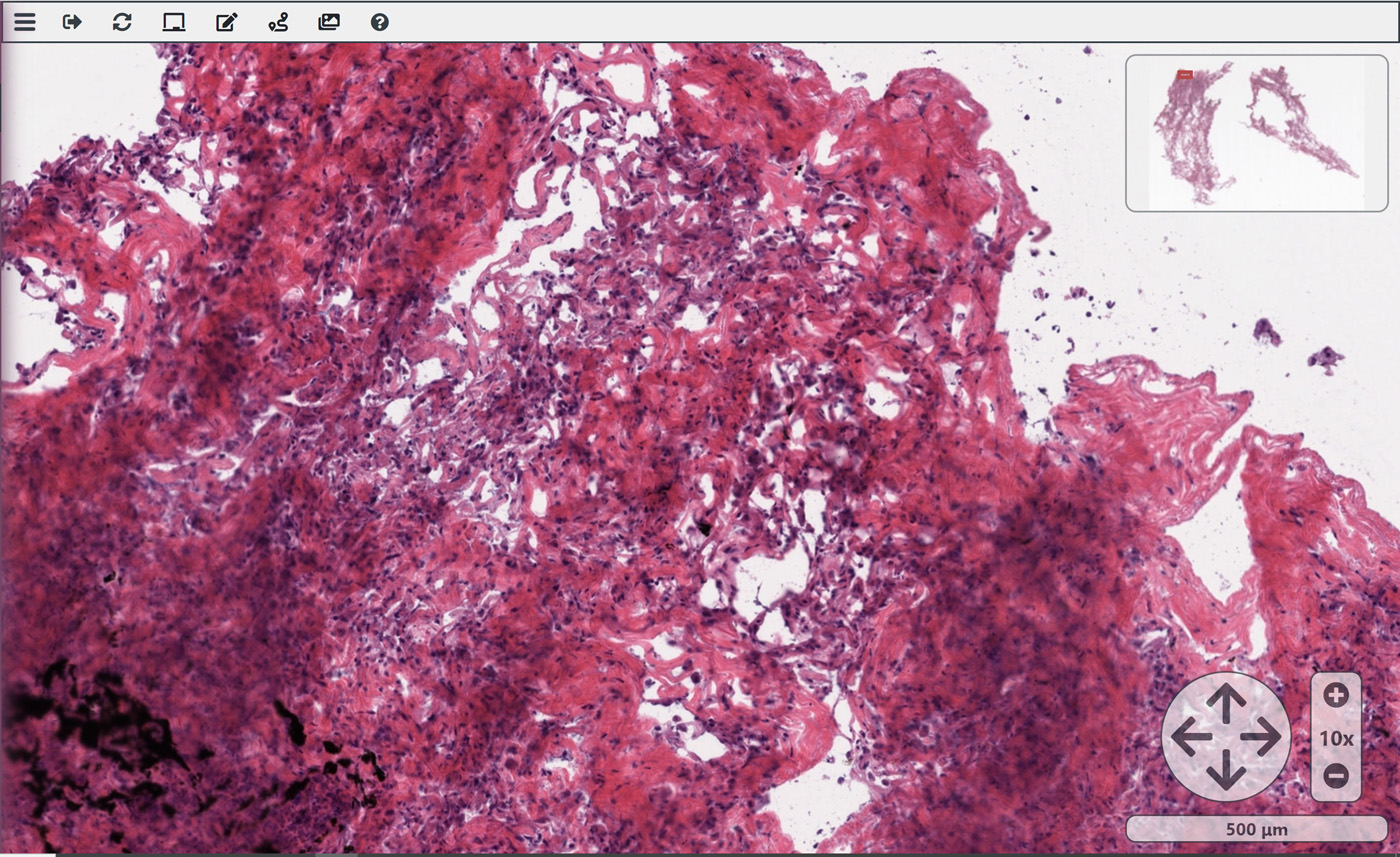Click the laptop screen icon
Image resolution: width=1400 pixels, height=857 pixels.
coord(174,22)
